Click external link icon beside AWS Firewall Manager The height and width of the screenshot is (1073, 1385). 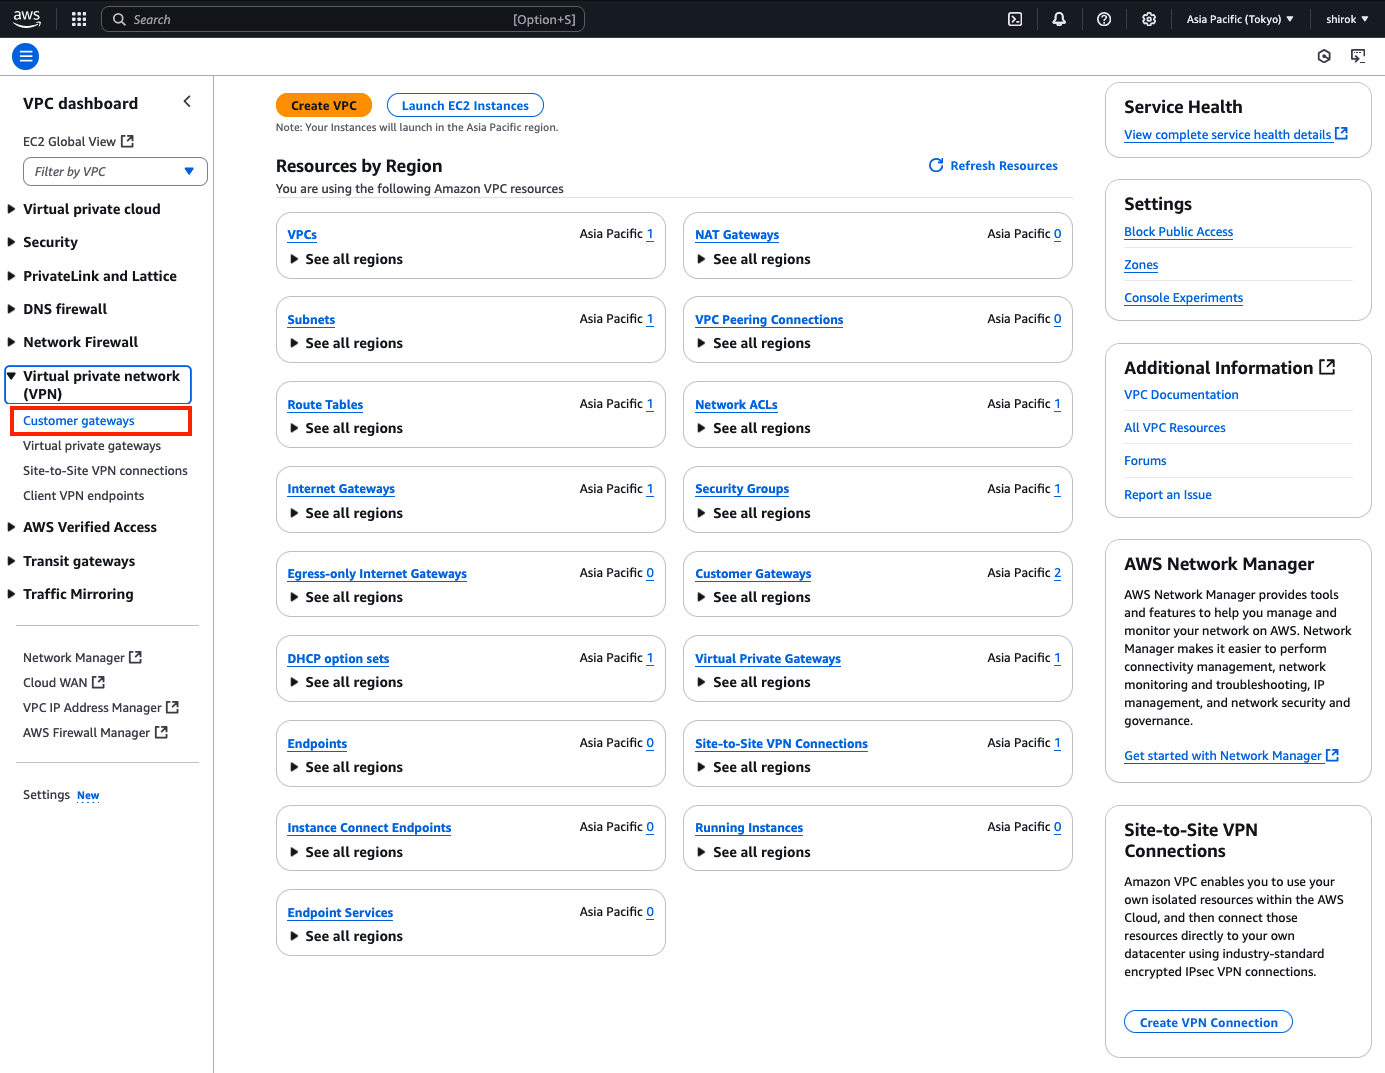tap(161, 732)
